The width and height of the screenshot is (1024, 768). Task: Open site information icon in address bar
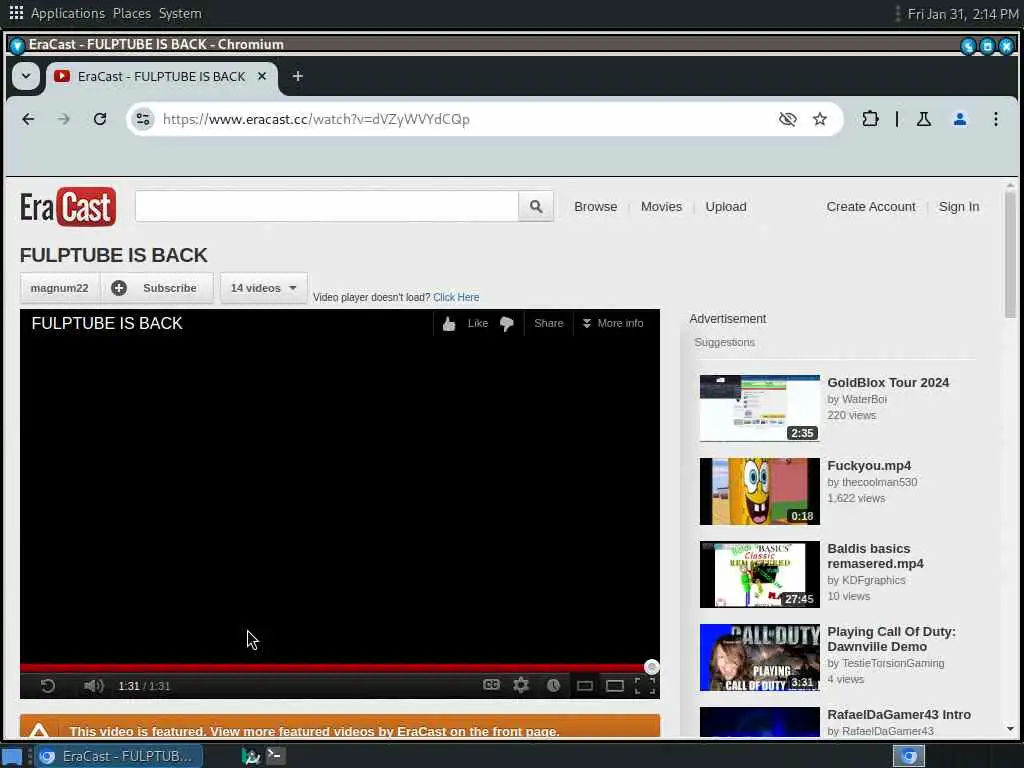(x=143, y=119)
